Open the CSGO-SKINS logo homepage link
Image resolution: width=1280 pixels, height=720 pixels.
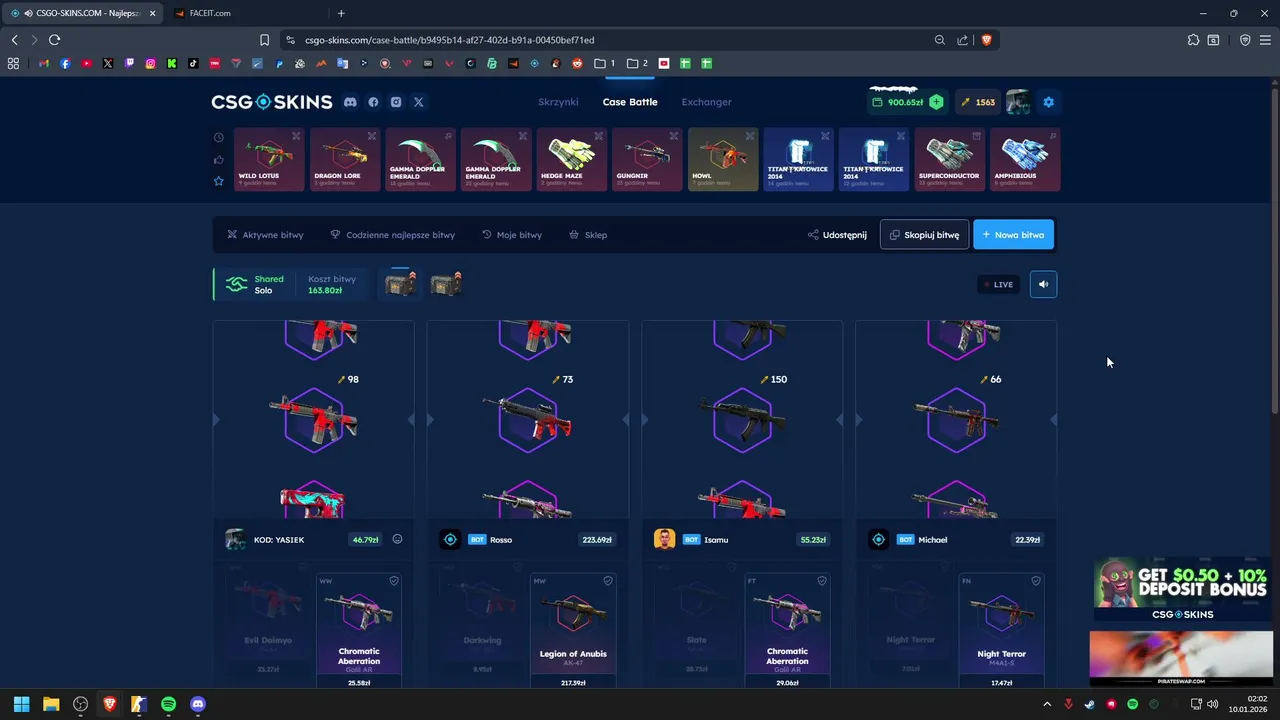point(271,102)
